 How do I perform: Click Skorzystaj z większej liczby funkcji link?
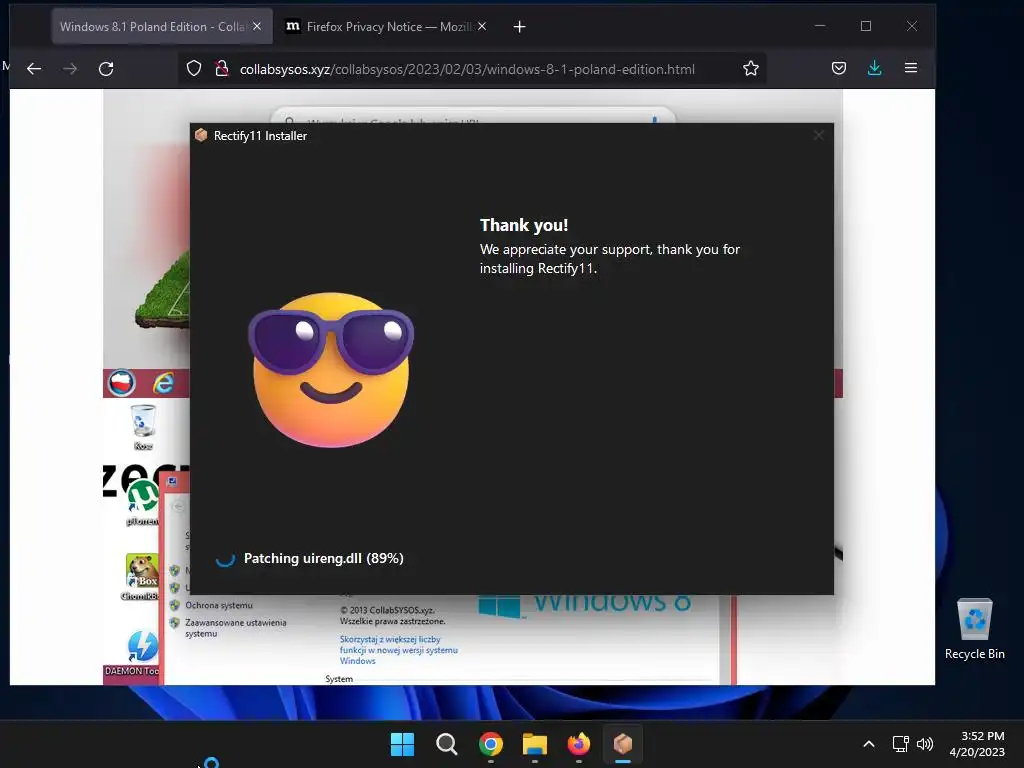[398, 650]
